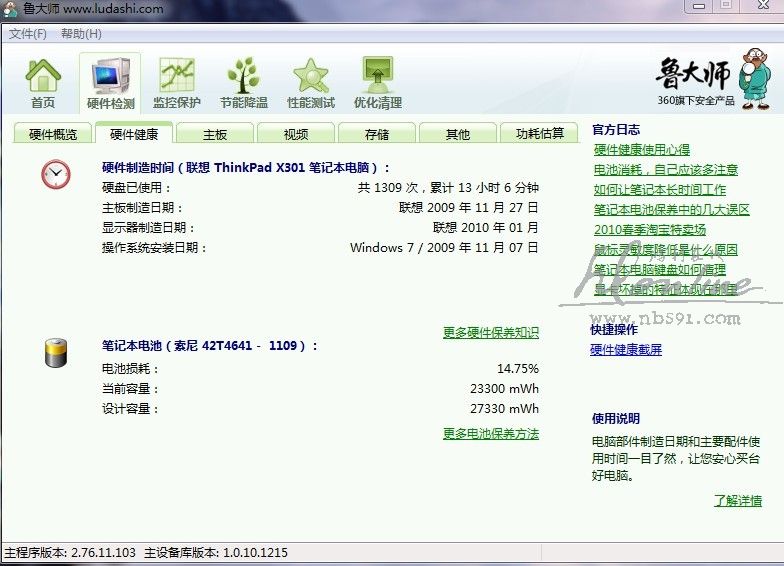The width and height of the screenshot is (784, 566).
Task: Switch to the 其他 tab
Action: [458, 134]
